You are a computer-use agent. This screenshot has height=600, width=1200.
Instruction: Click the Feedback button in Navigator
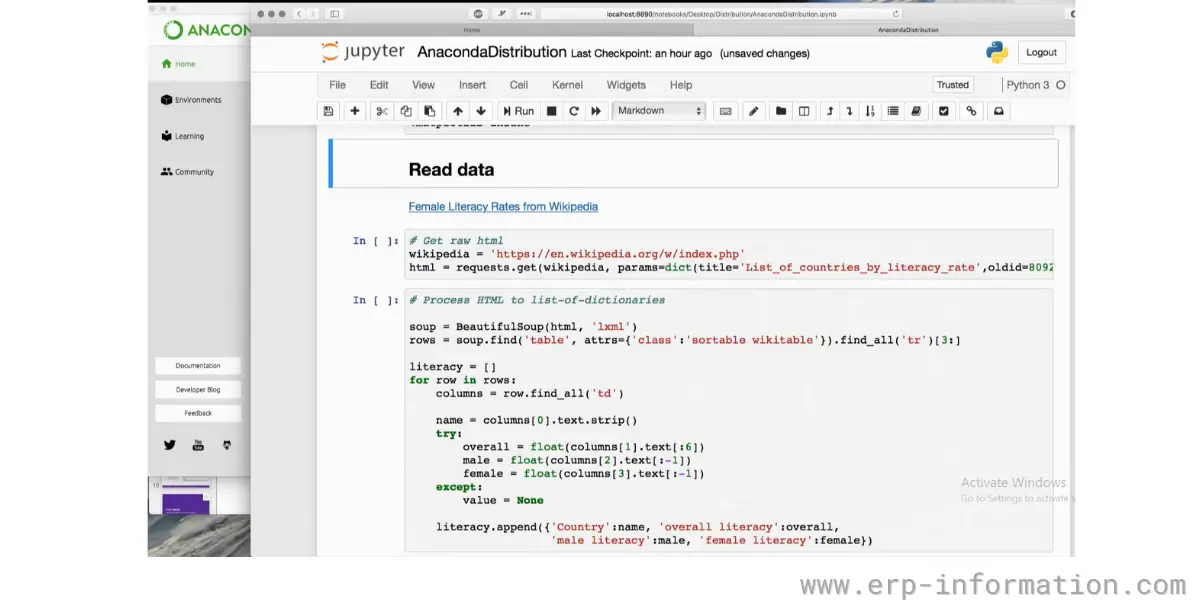(x=198, y=413)
